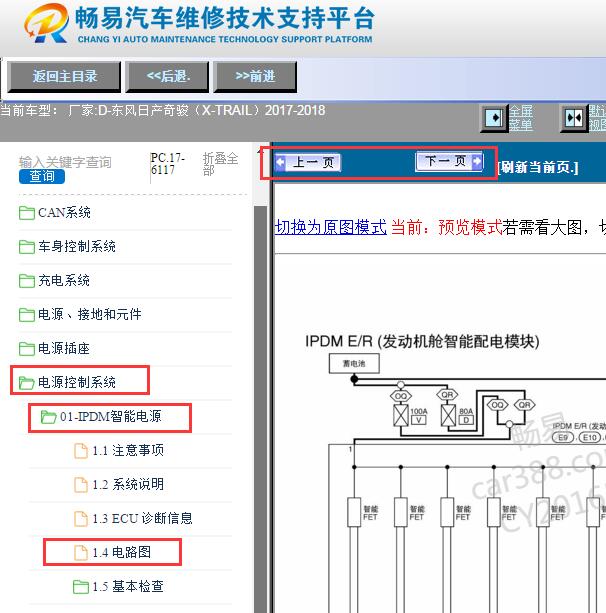Open the 1.2 系统说明 document
The height and width of the screenshot is (613, 606).
click(x=128, y=484)
